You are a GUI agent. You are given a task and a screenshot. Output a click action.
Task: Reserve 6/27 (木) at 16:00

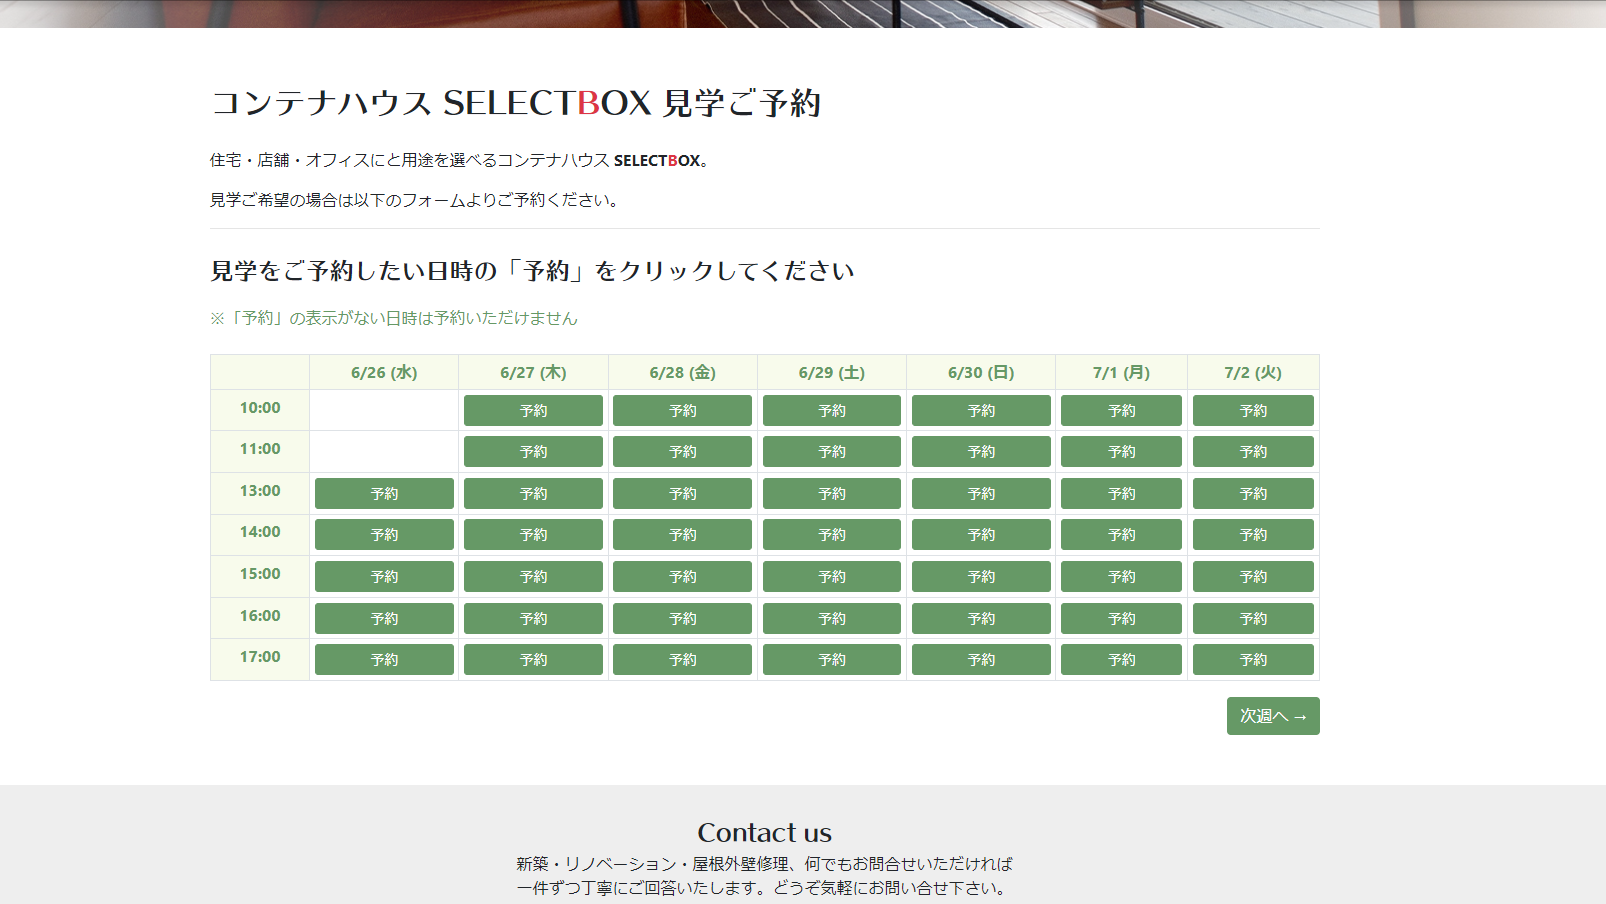[533, 619]
